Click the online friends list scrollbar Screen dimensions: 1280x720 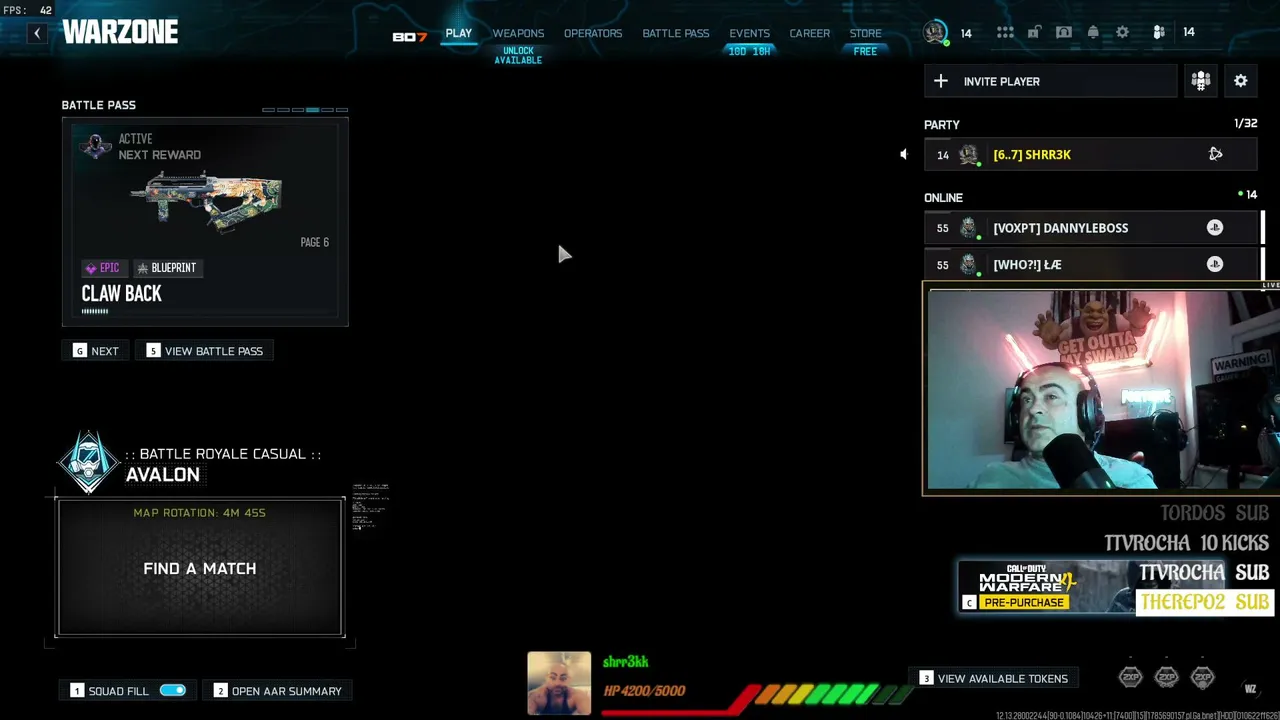coord(1263,246)
